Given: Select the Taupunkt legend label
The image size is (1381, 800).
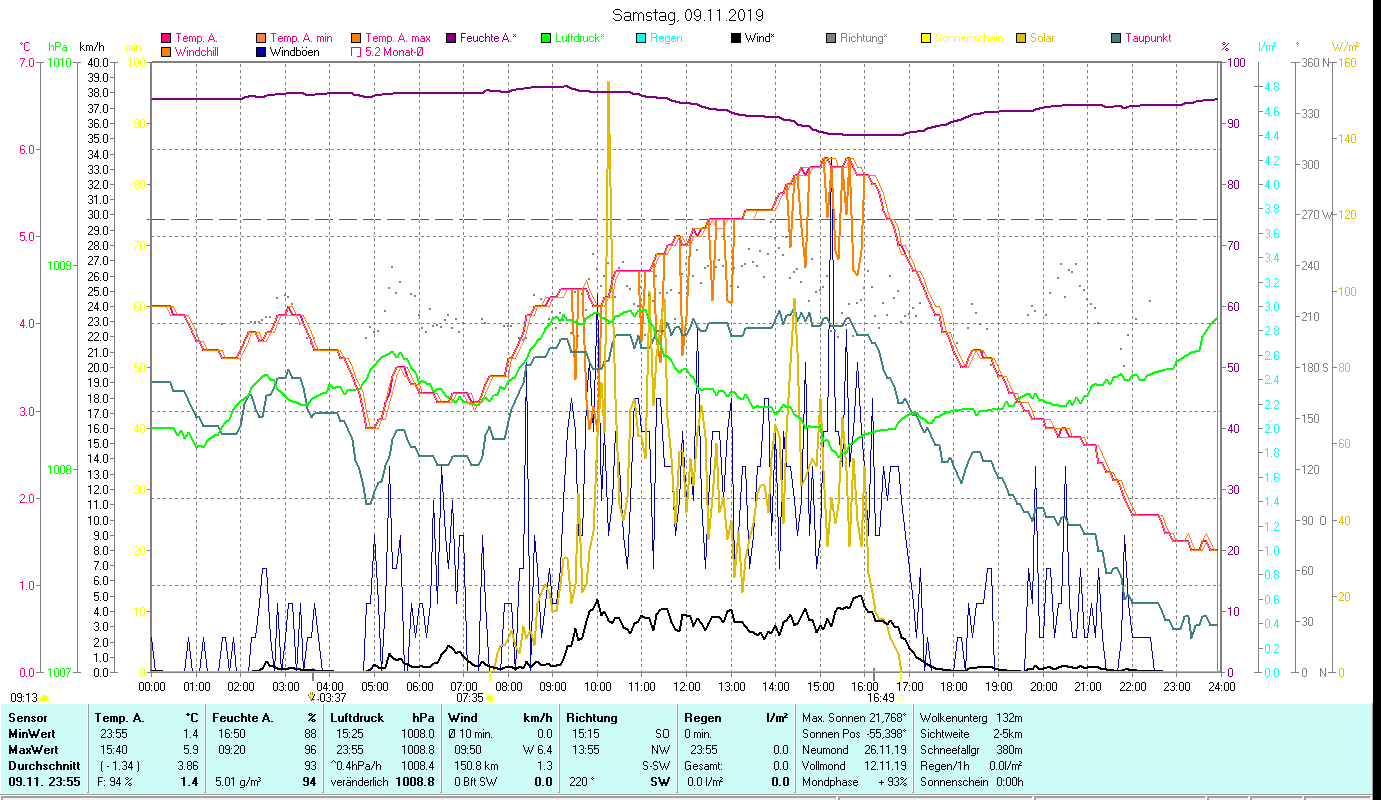Looking at the screenshot, I should (1147, 38).
